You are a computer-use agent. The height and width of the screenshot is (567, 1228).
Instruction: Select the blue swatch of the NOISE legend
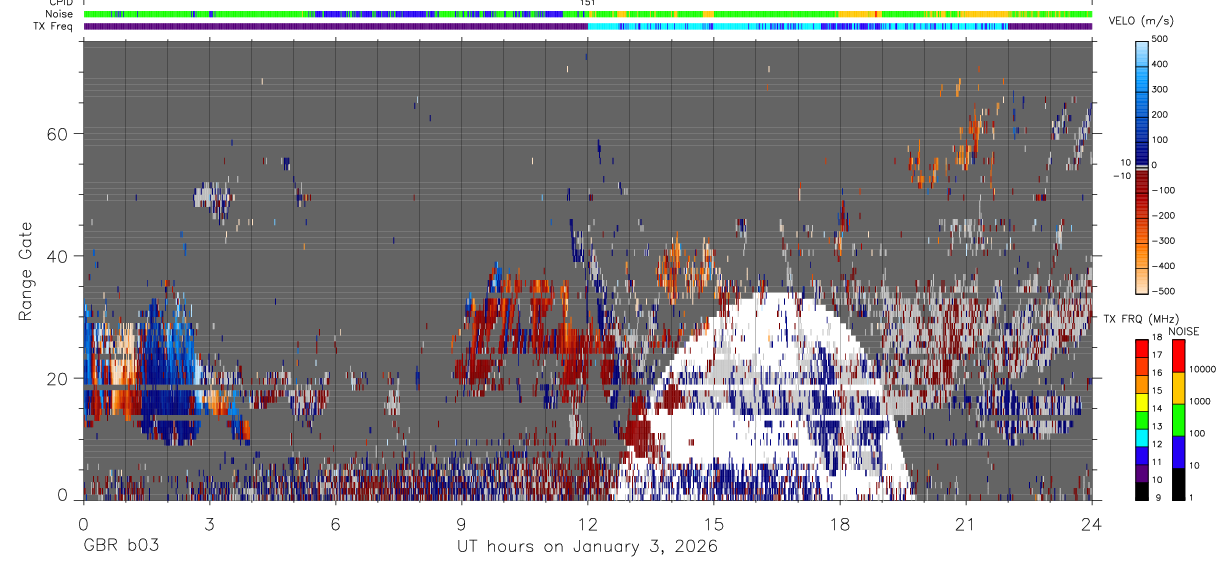tap(1179, 452)
